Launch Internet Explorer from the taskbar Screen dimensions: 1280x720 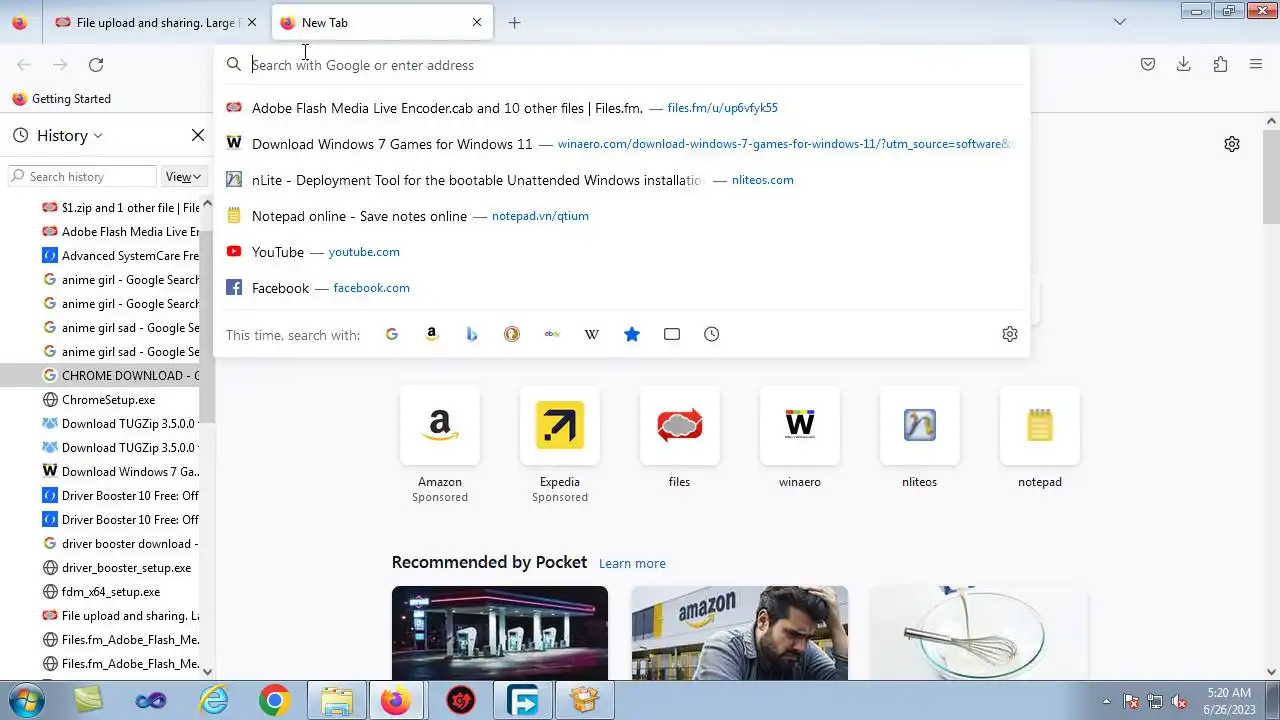(x=214, y=701)
